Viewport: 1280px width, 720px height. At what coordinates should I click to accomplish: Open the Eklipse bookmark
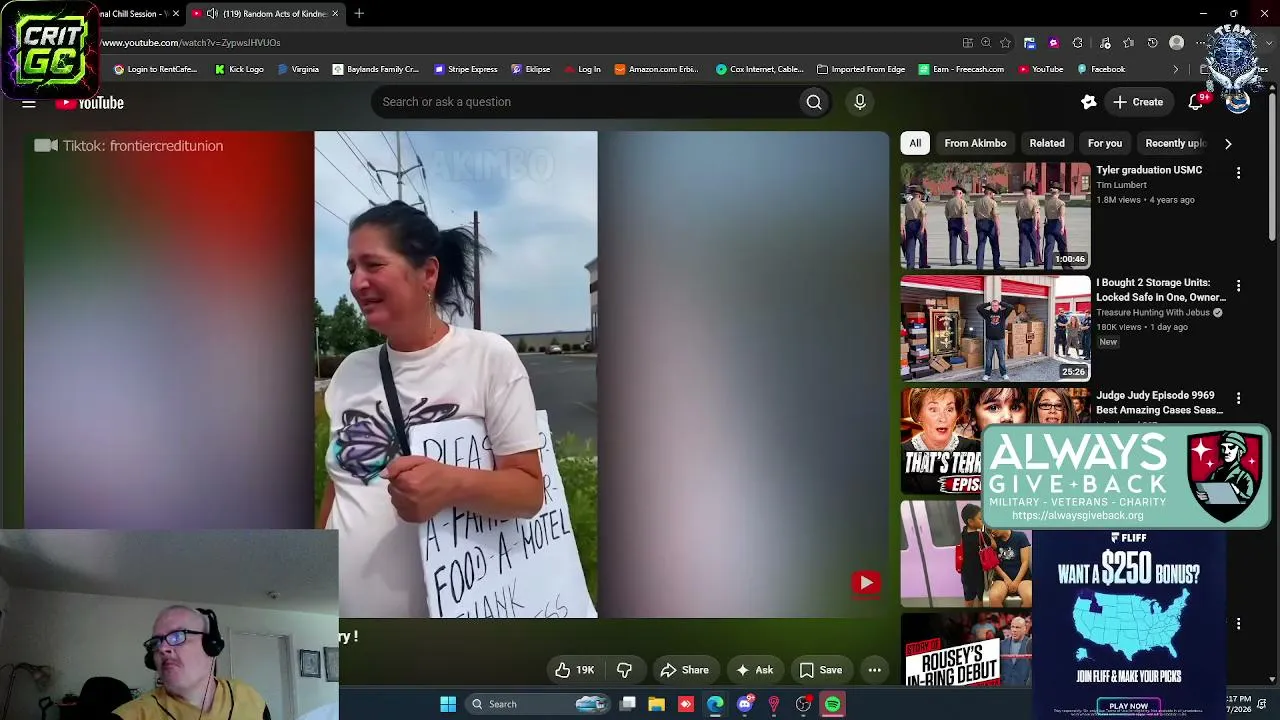[x=530, y=69]
